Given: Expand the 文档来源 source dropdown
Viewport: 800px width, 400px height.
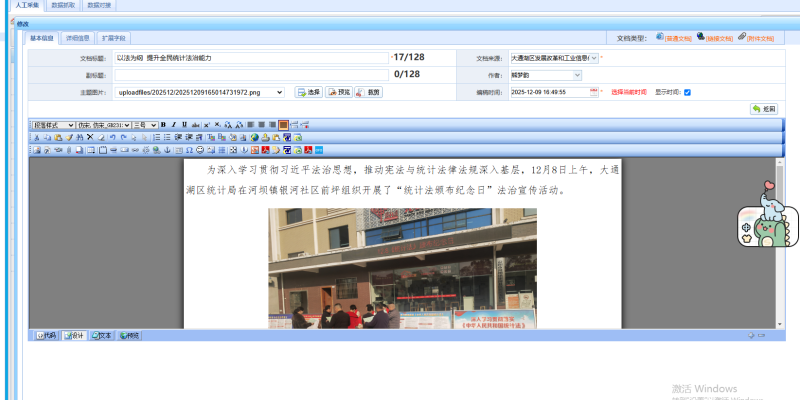Looking at the screenshot, I should click(x=594, y=58).
